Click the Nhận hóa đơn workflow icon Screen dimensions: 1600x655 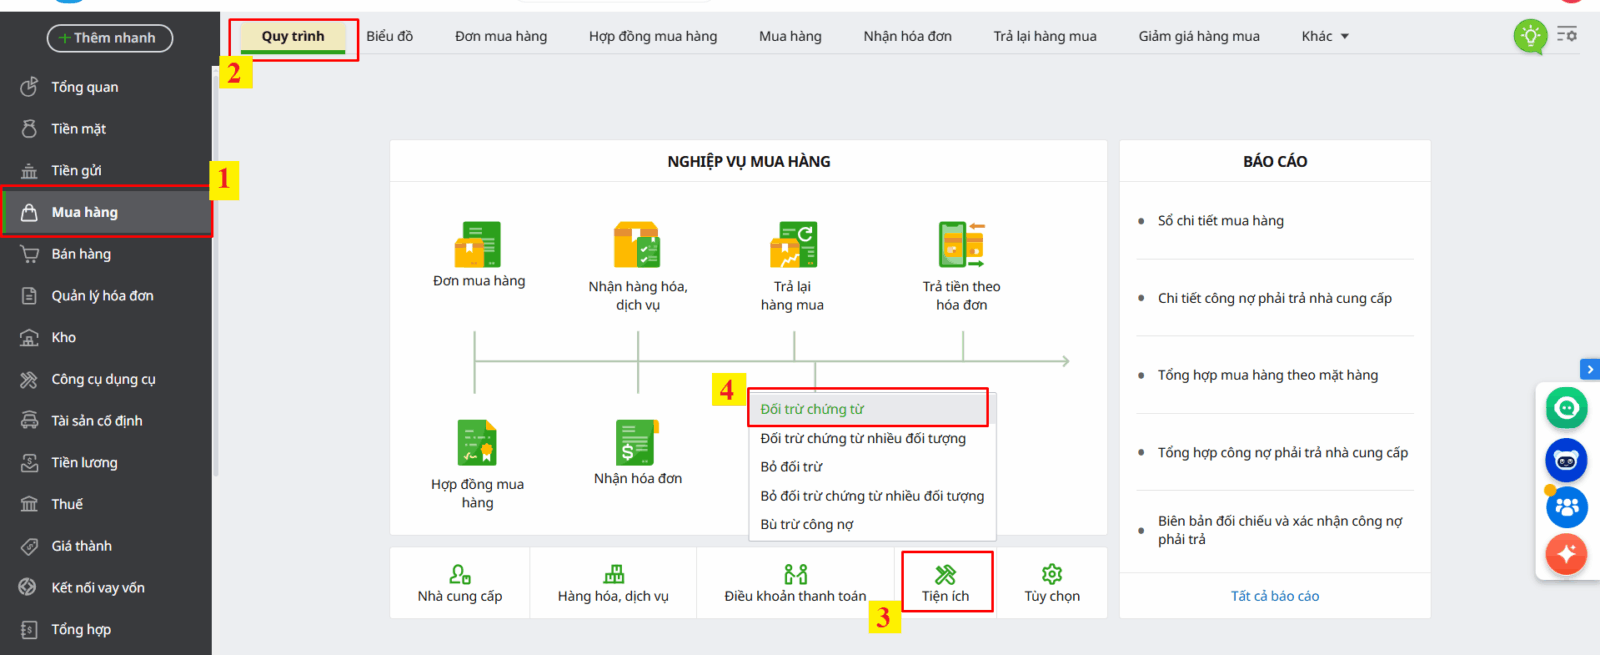pos(637,443)
